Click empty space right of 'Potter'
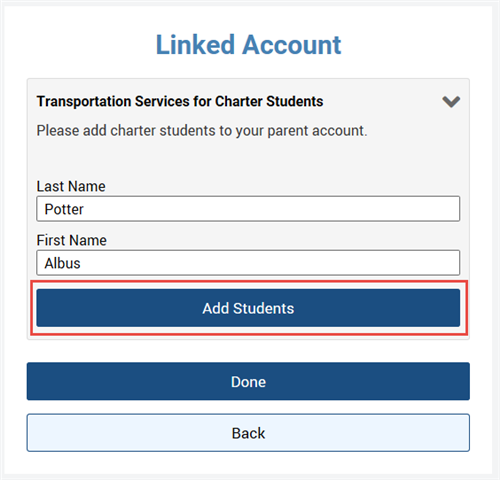This screenshot has height=480, width=500. point(272,209)
